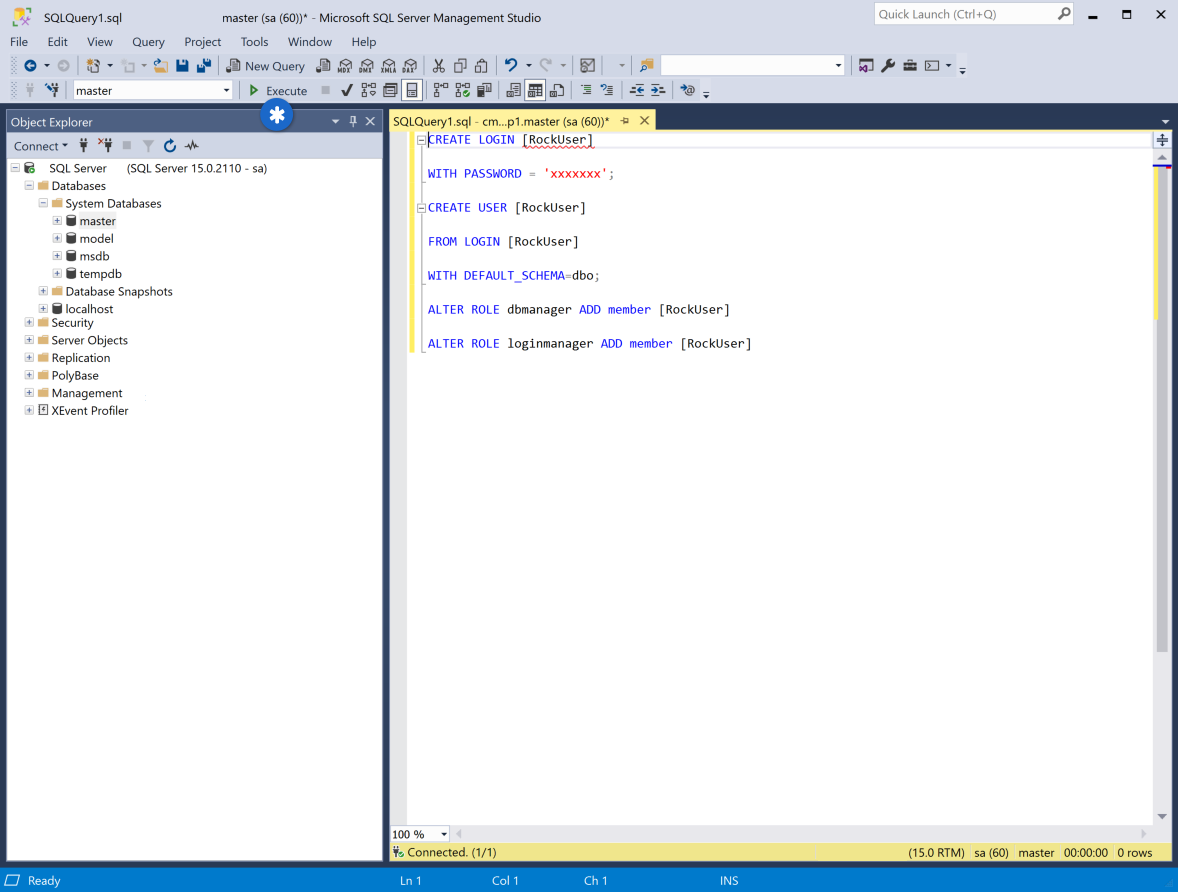
Task: Click the Open File folder icon
Action: [160, 66]
